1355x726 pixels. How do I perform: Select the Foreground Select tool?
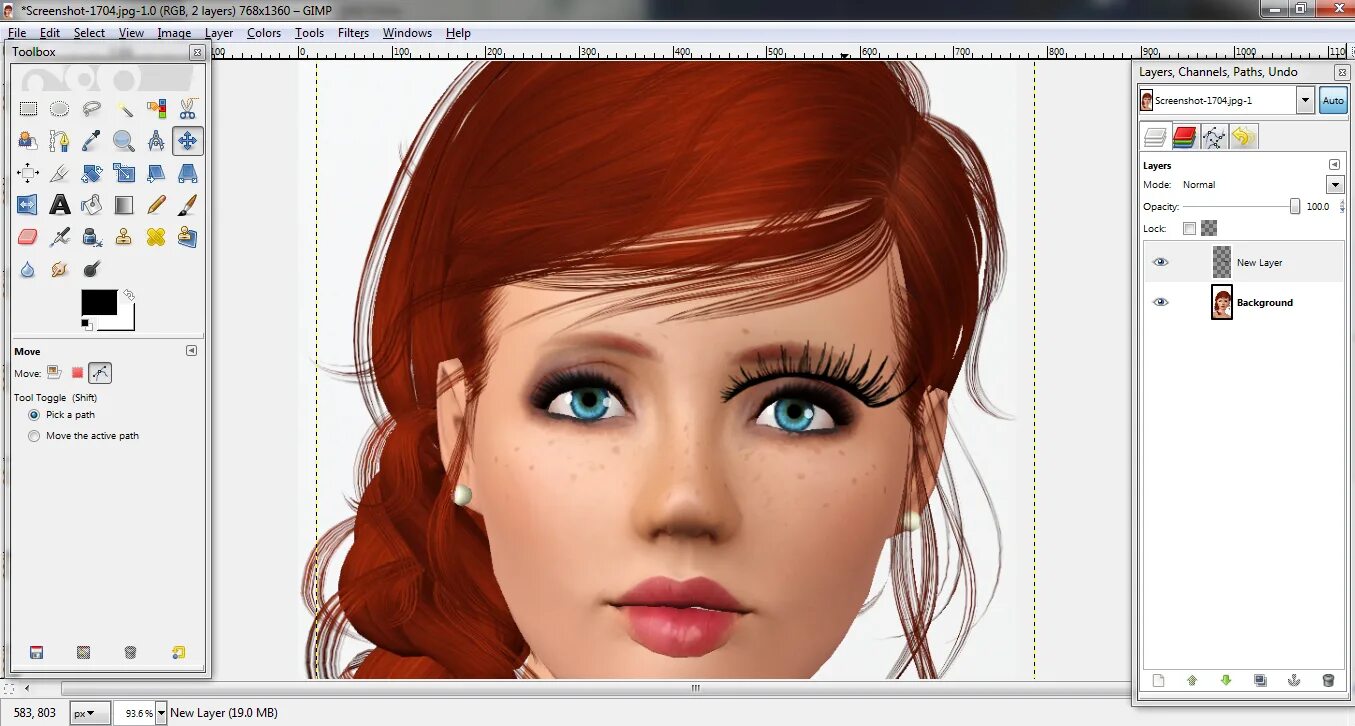28,141
